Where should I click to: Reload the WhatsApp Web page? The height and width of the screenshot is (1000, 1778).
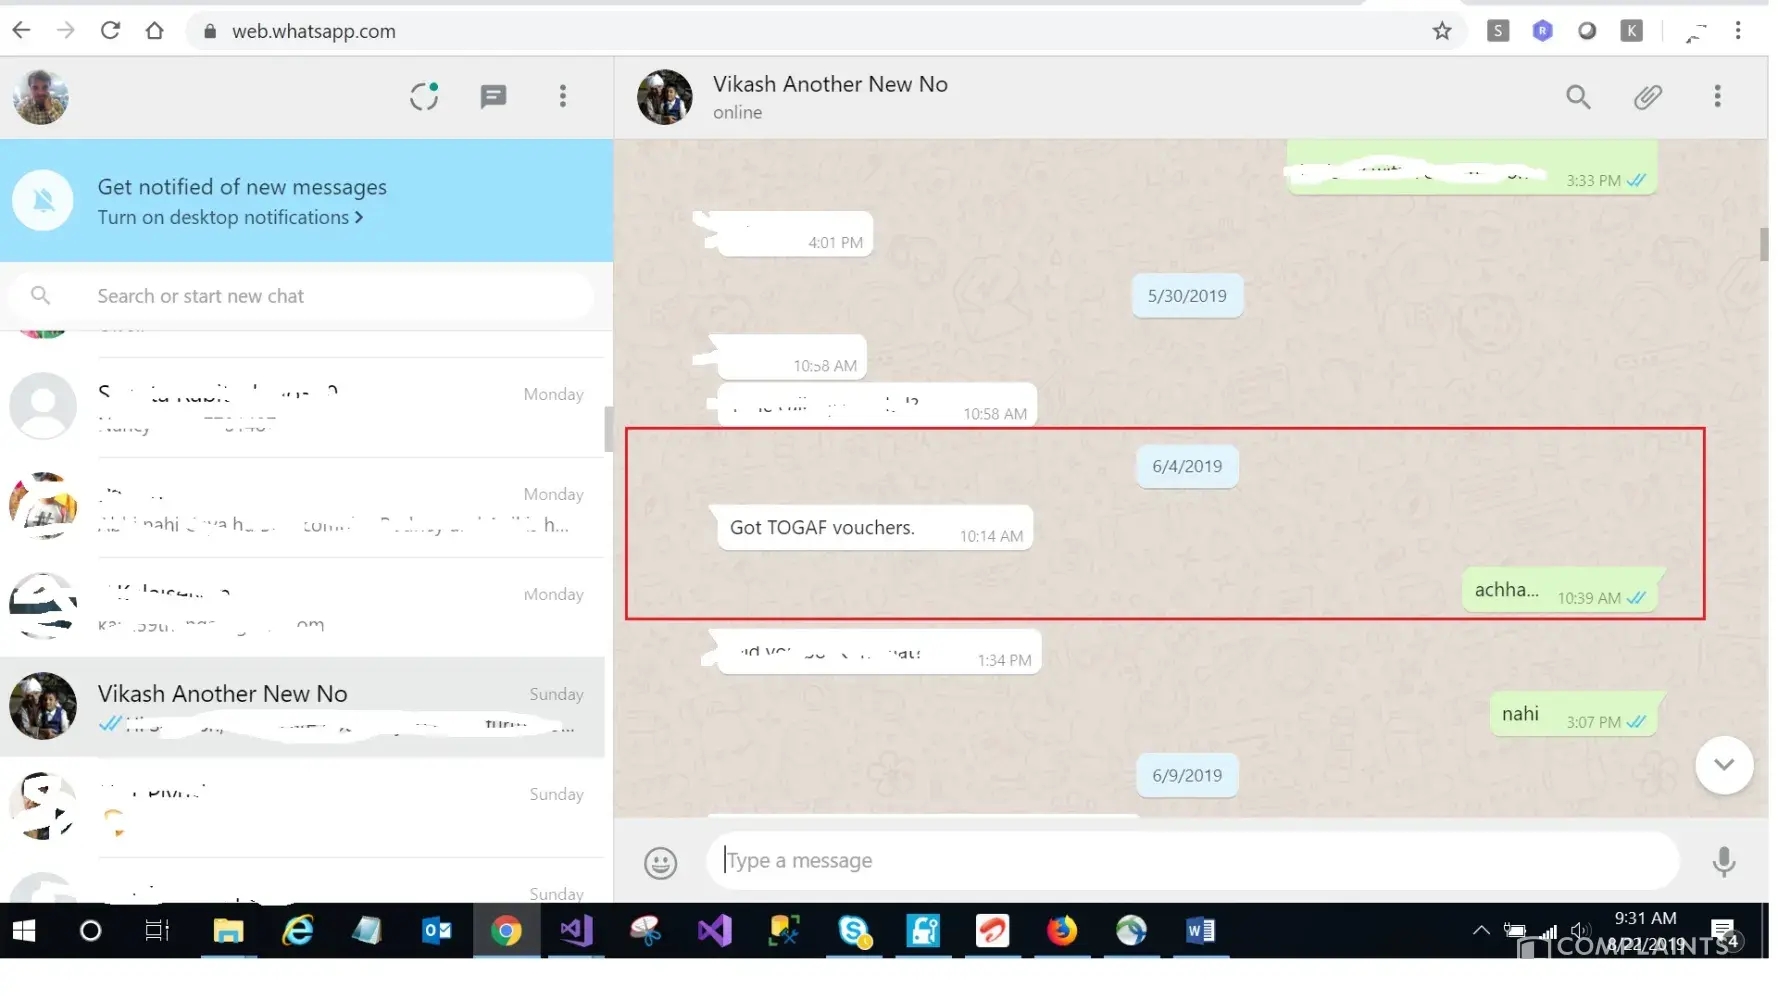point(110,31)
